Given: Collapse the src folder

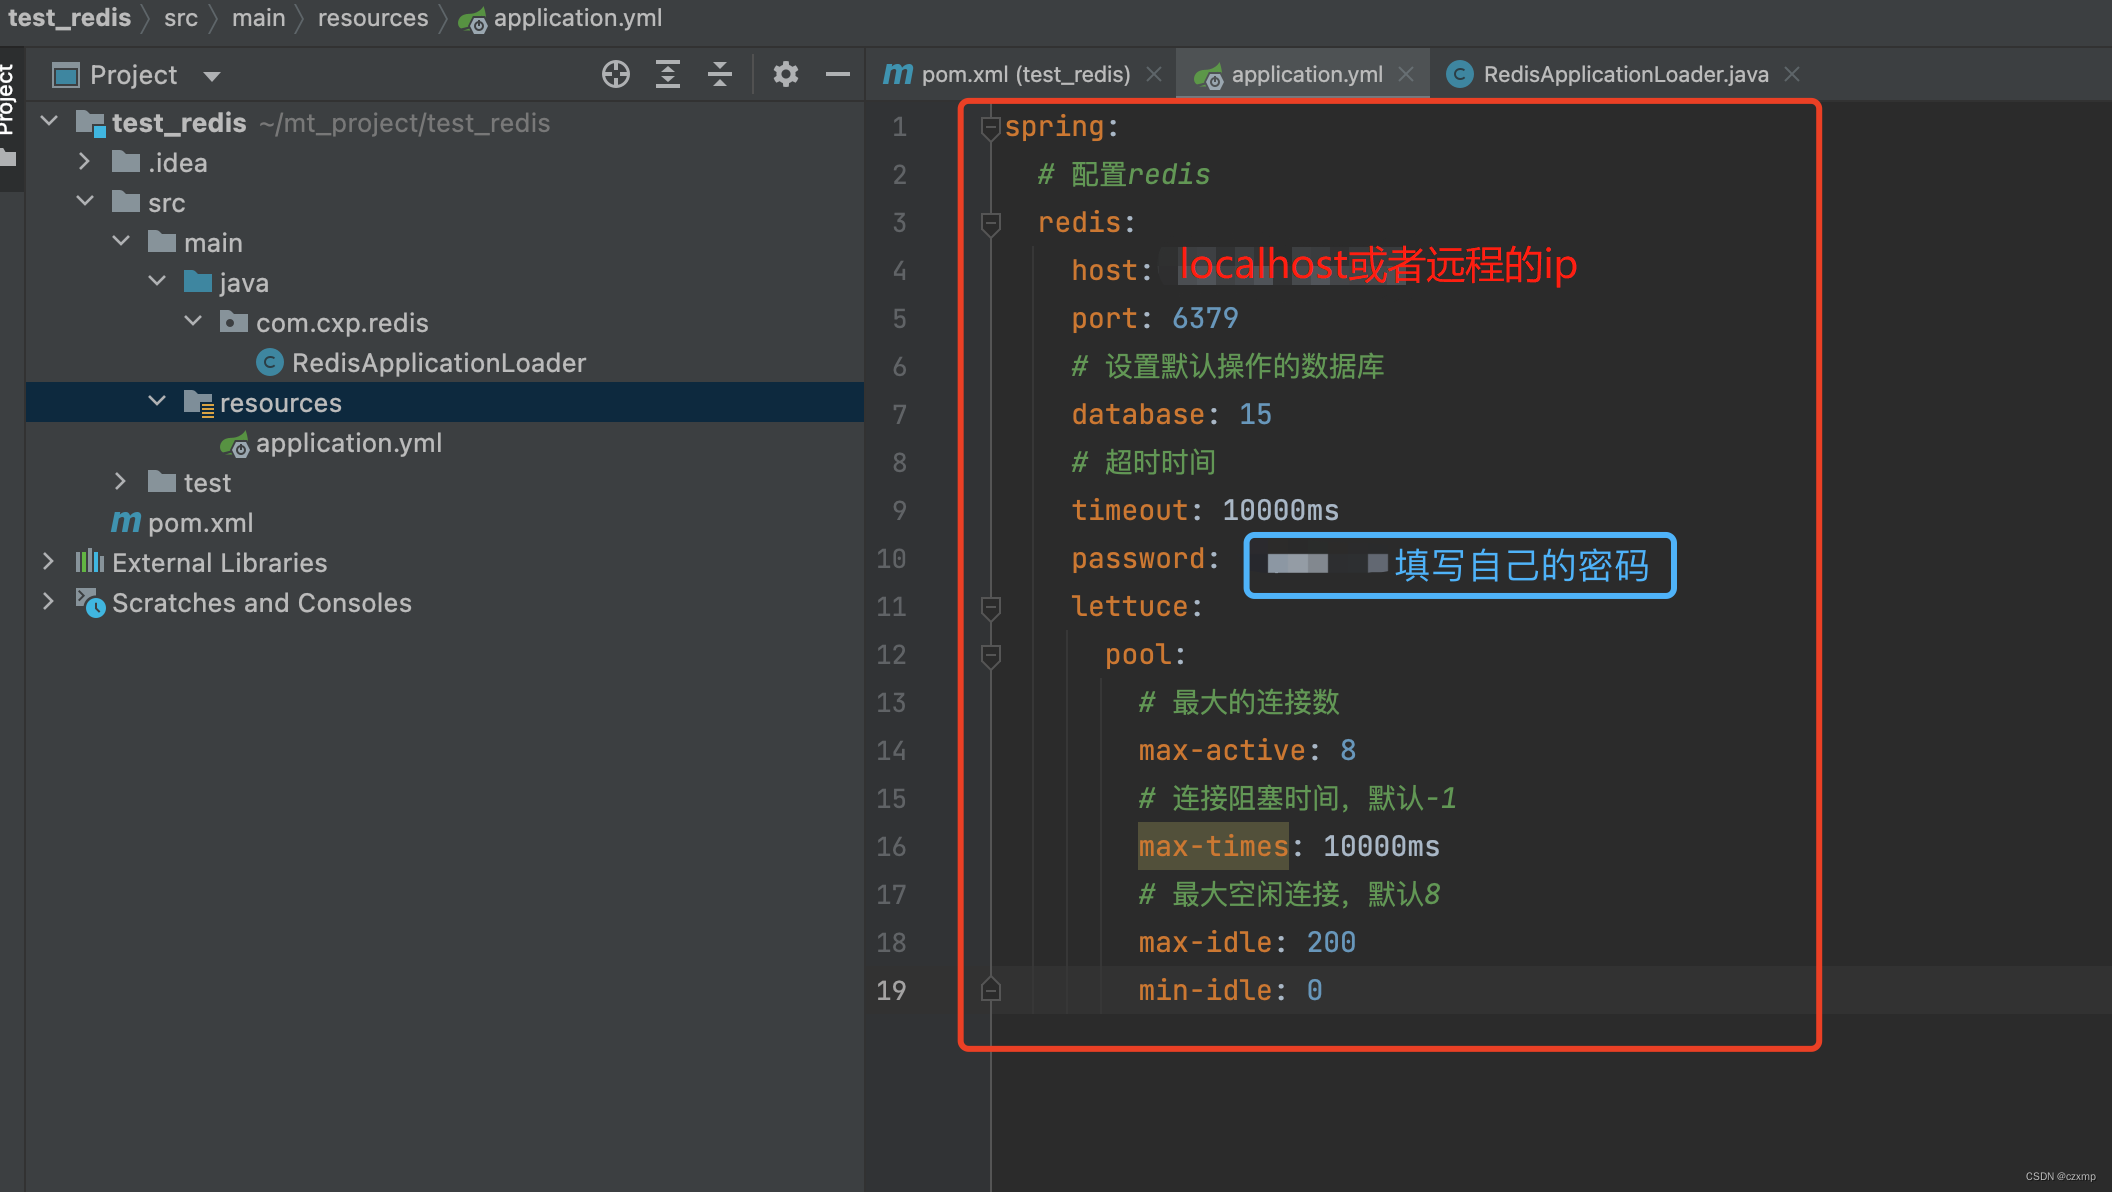Looking at the screenshot, I should (x=85, y=202).
